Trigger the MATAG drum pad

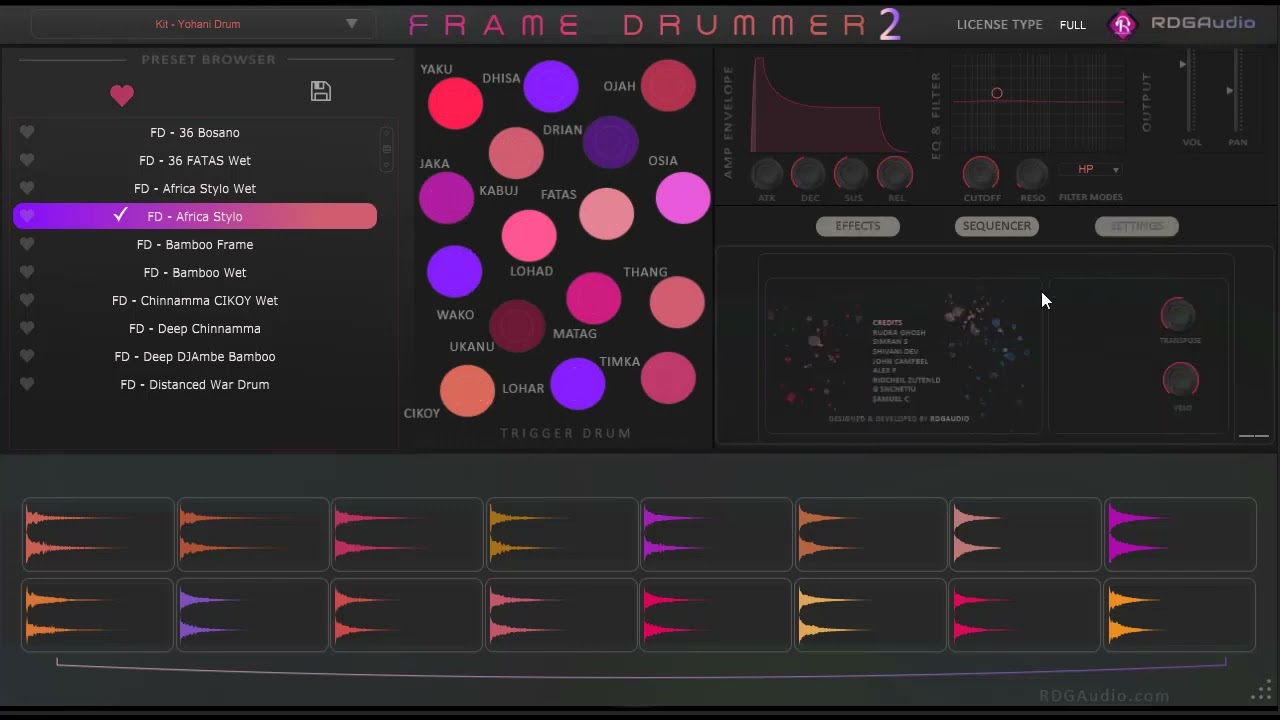tap(593, 298)
